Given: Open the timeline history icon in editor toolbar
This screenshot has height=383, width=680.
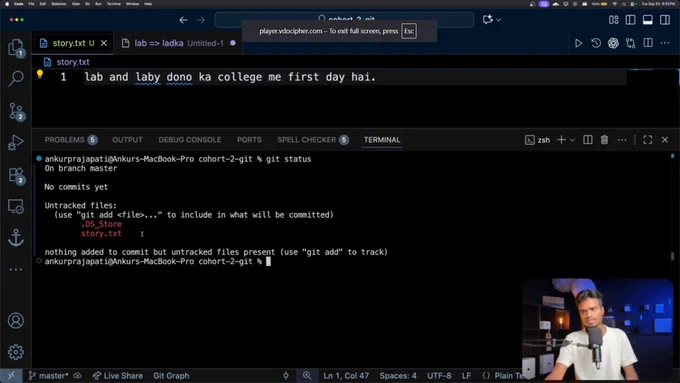Looking at the screenshot, I should click(x=596, y=43).
